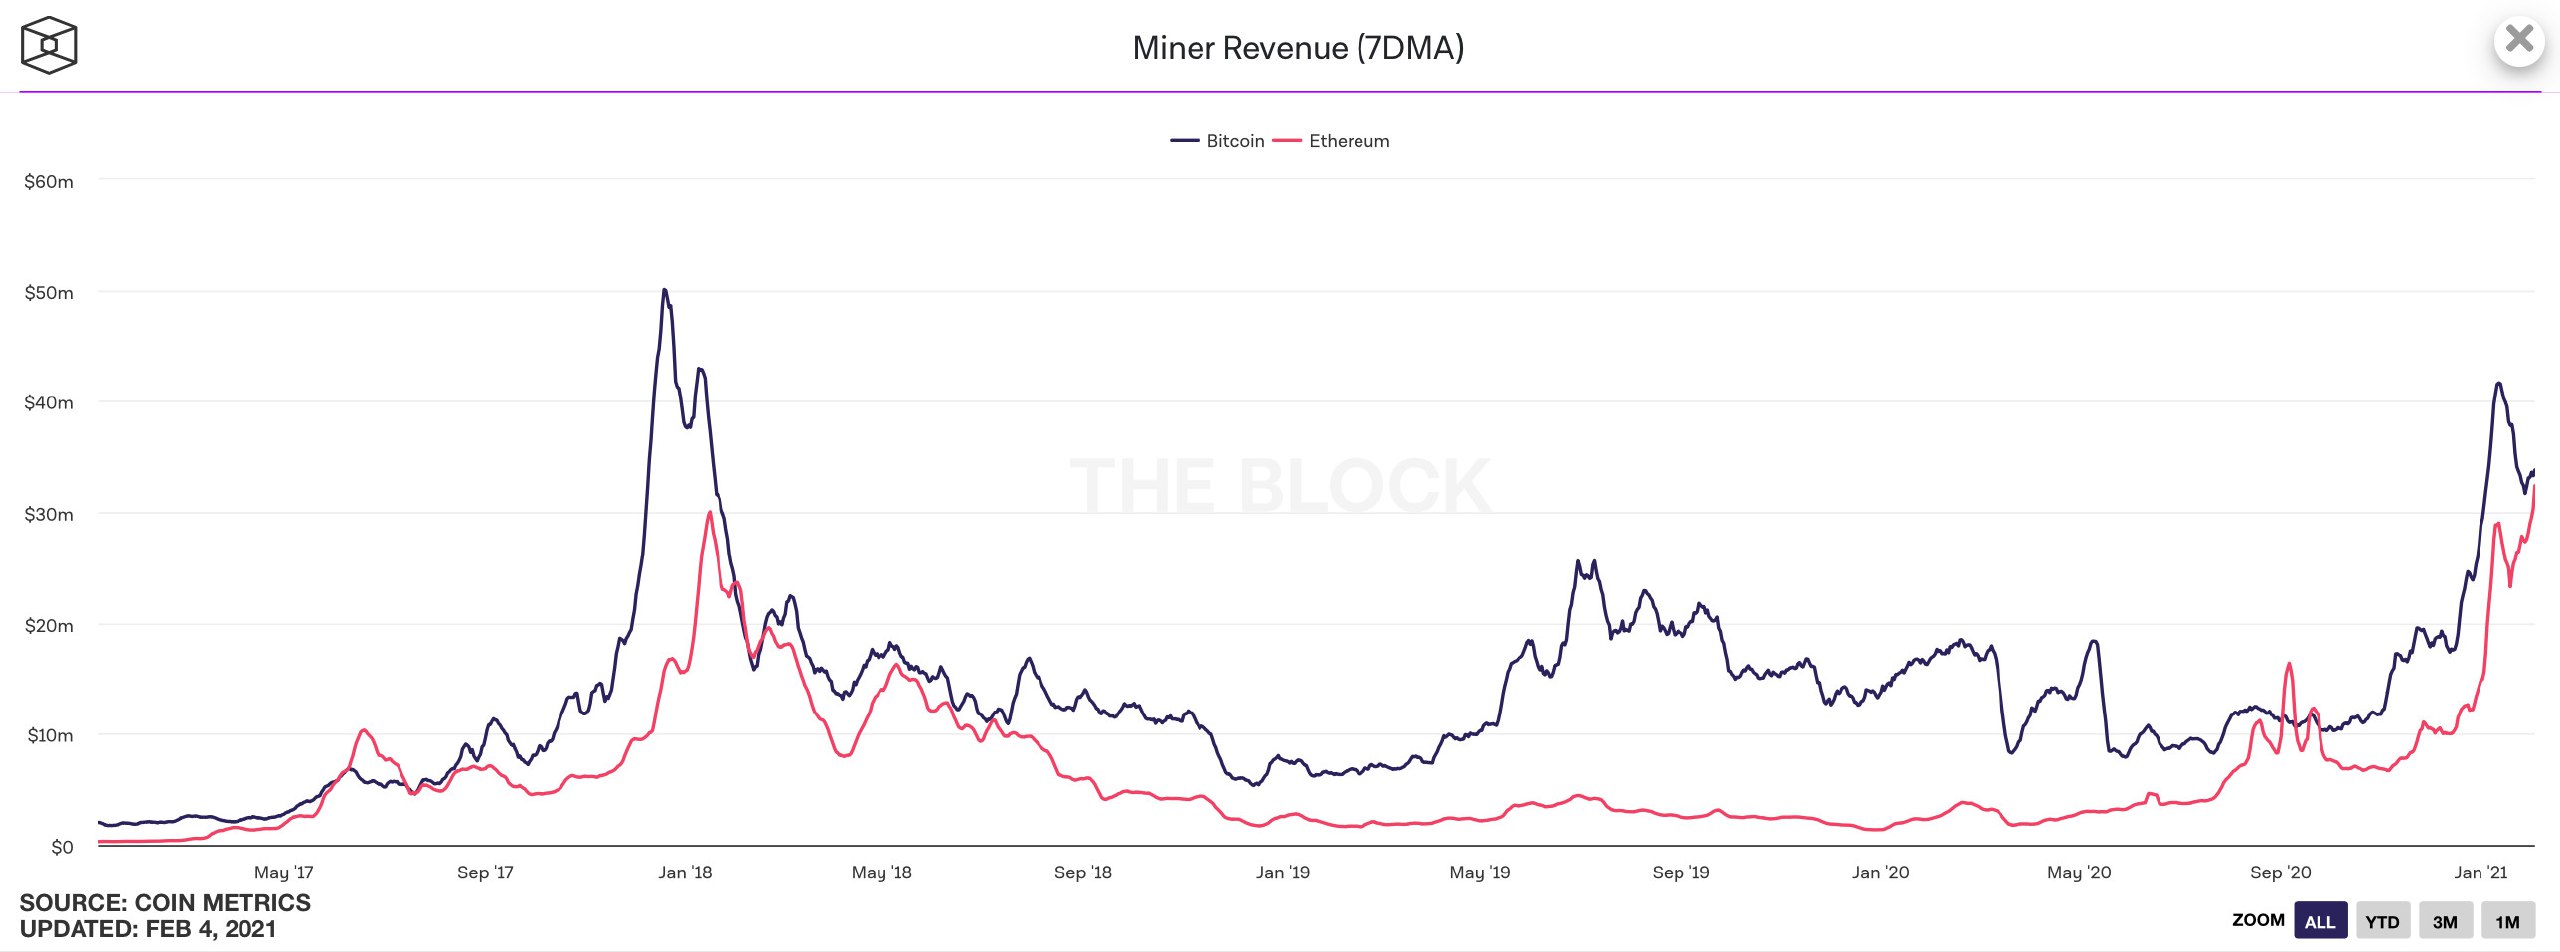
Task: Click the Sep '19 x-axis label
Action: click(x=1681, y=872)
